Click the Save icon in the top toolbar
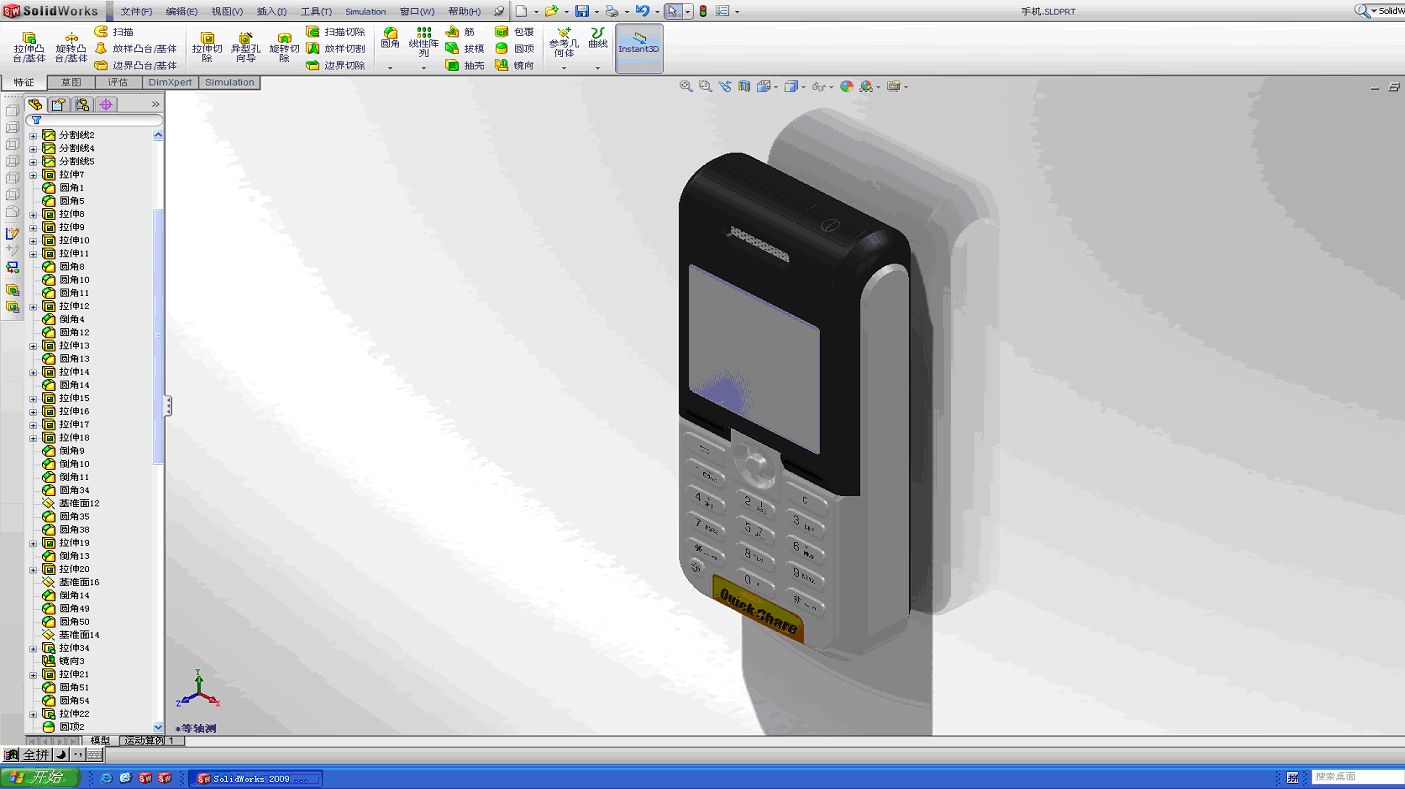The width and height of the screenshot is (1405, 789). [x=581, y=11]
